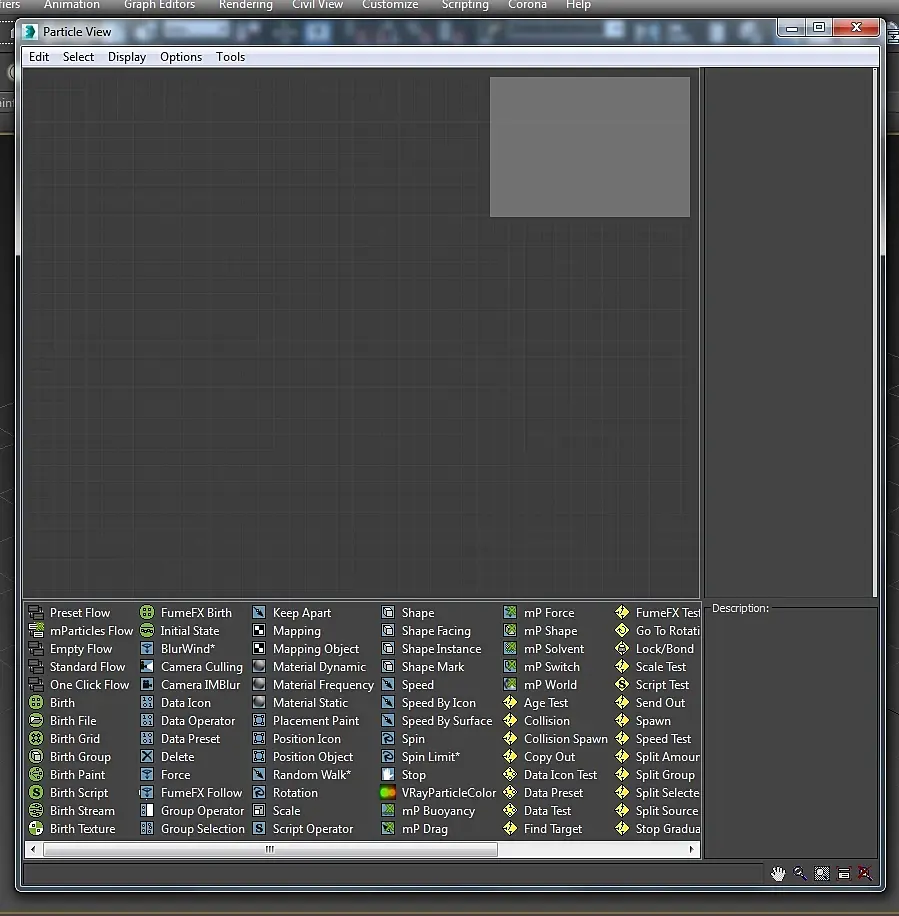Select the mP World operator

click(550, 685)
